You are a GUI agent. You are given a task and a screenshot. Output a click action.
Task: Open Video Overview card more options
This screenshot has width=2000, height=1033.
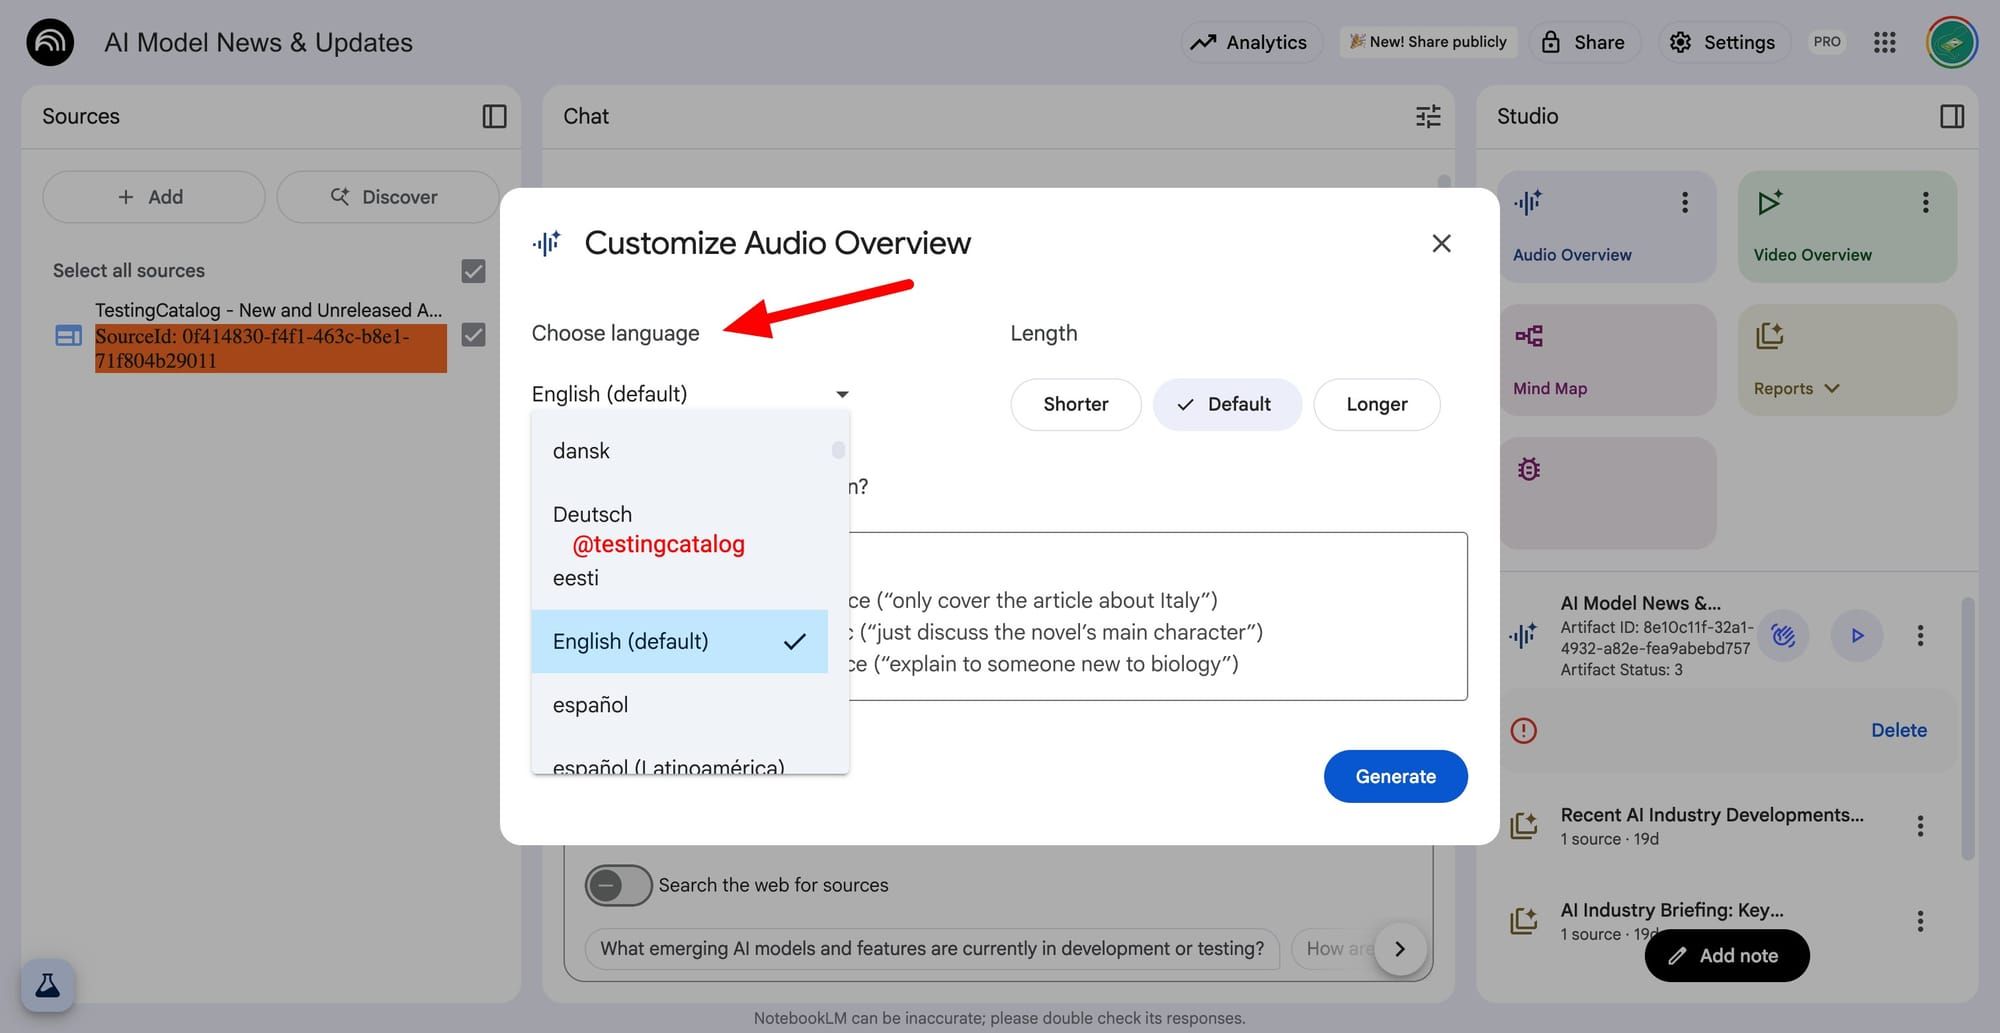(x=1925, y=203)
